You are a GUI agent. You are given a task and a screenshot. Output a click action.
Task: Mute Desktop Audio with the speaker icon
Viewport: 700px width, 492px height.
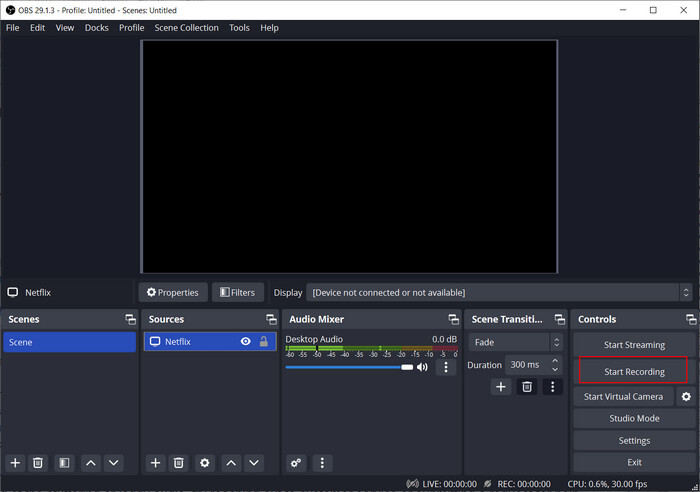pos(423,367)
